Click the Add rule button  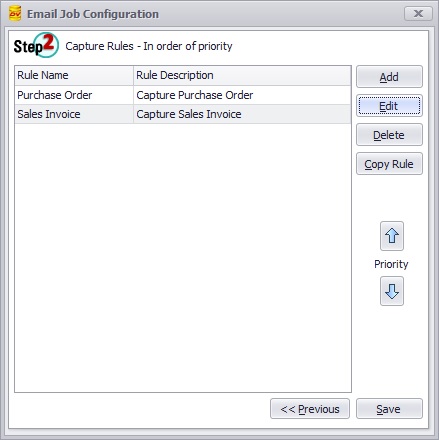(x=389, y=77)
